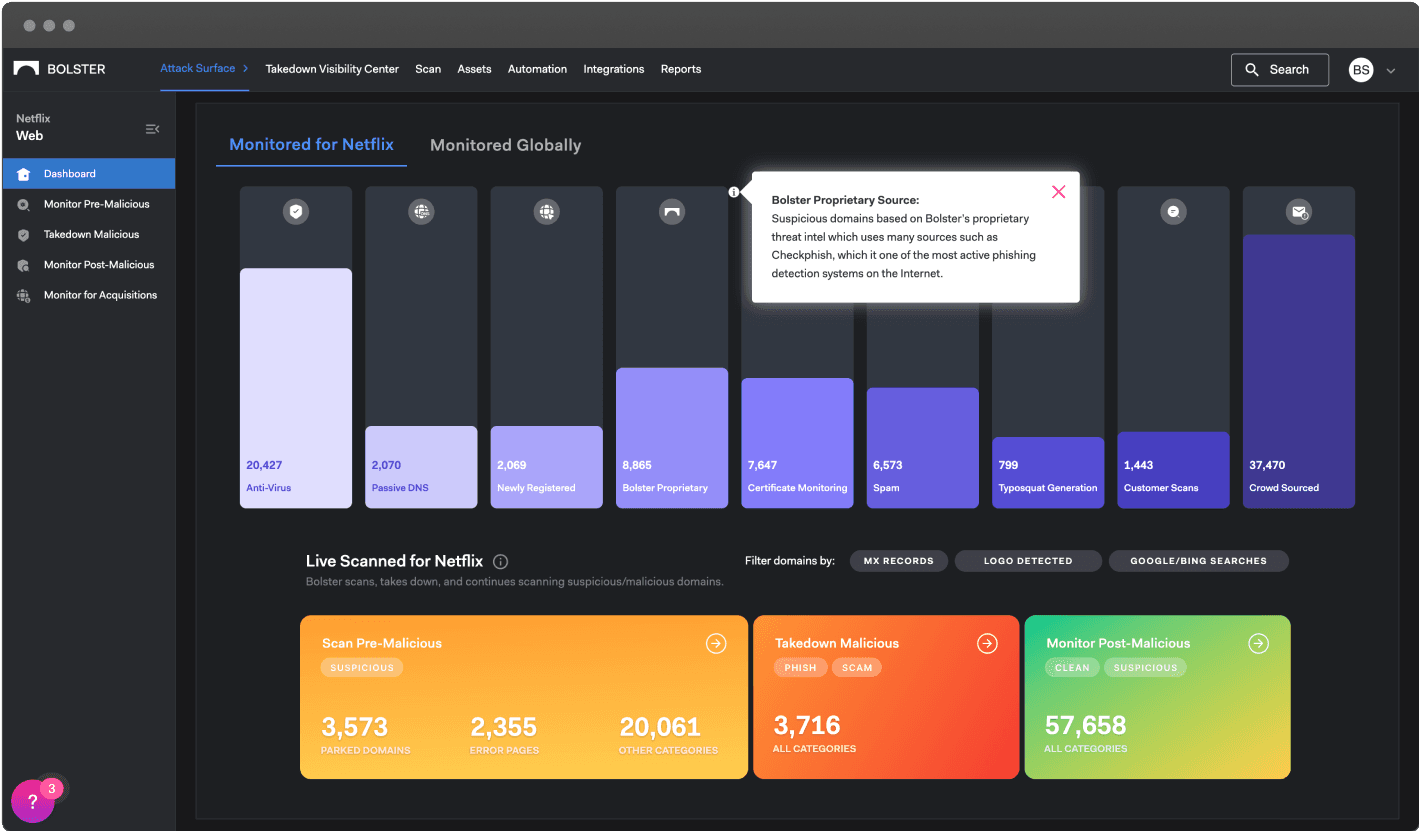Click the BS user avatar
Image resolution: width=1419 pixels, height=831 pixels.
pos(1361,70)
